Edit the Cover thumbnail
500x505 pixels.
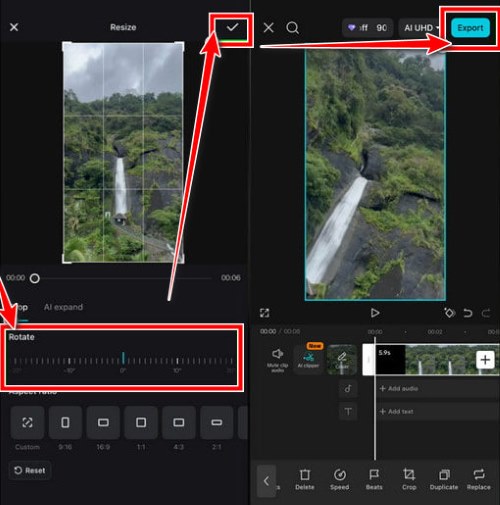(342, 359)
